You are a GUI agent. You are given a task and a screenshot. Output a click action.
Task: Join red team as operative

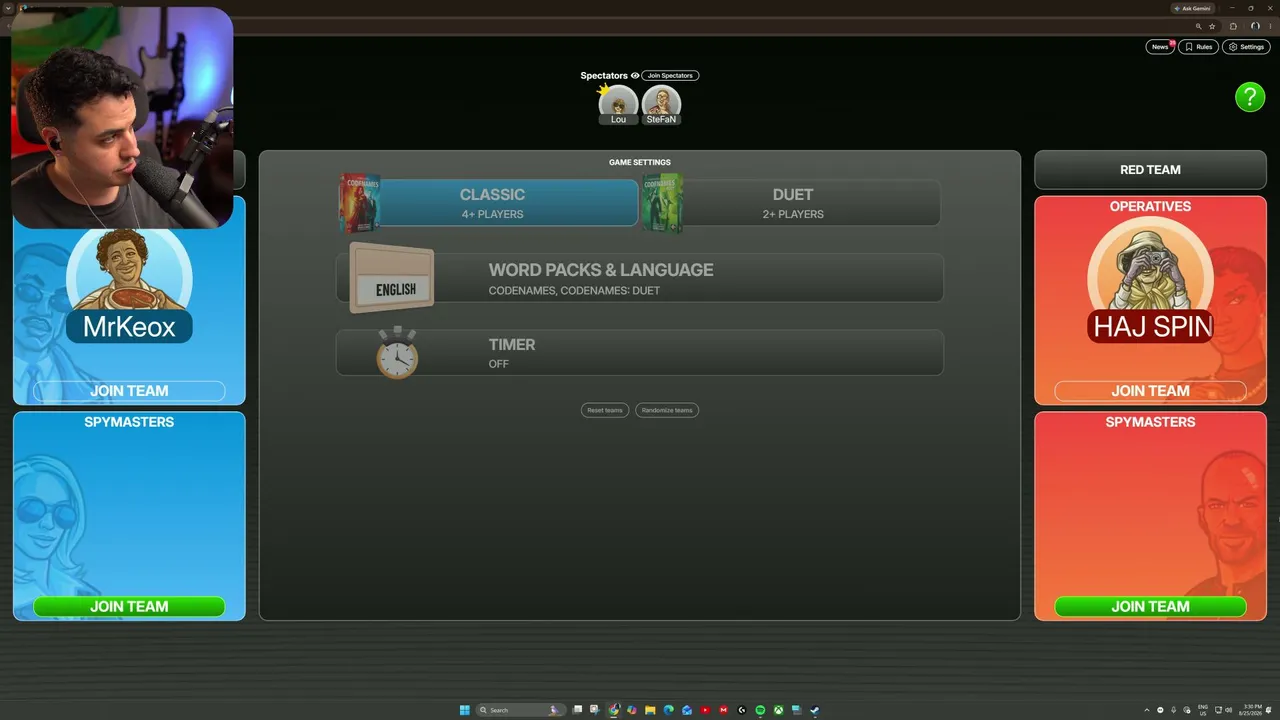(x=1150, y=391)
